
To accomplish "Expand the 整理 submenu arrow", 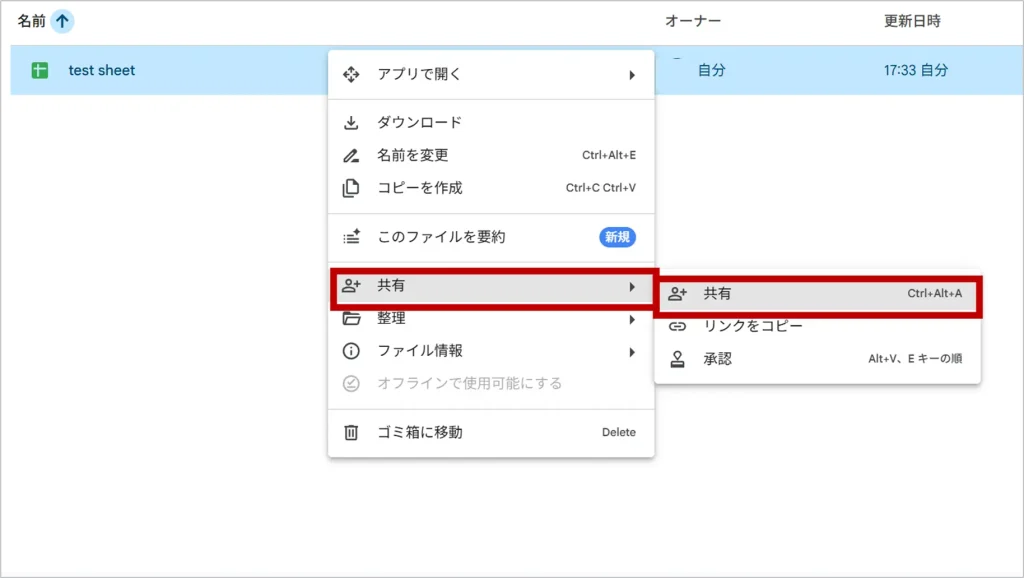I will pos(632,319).
